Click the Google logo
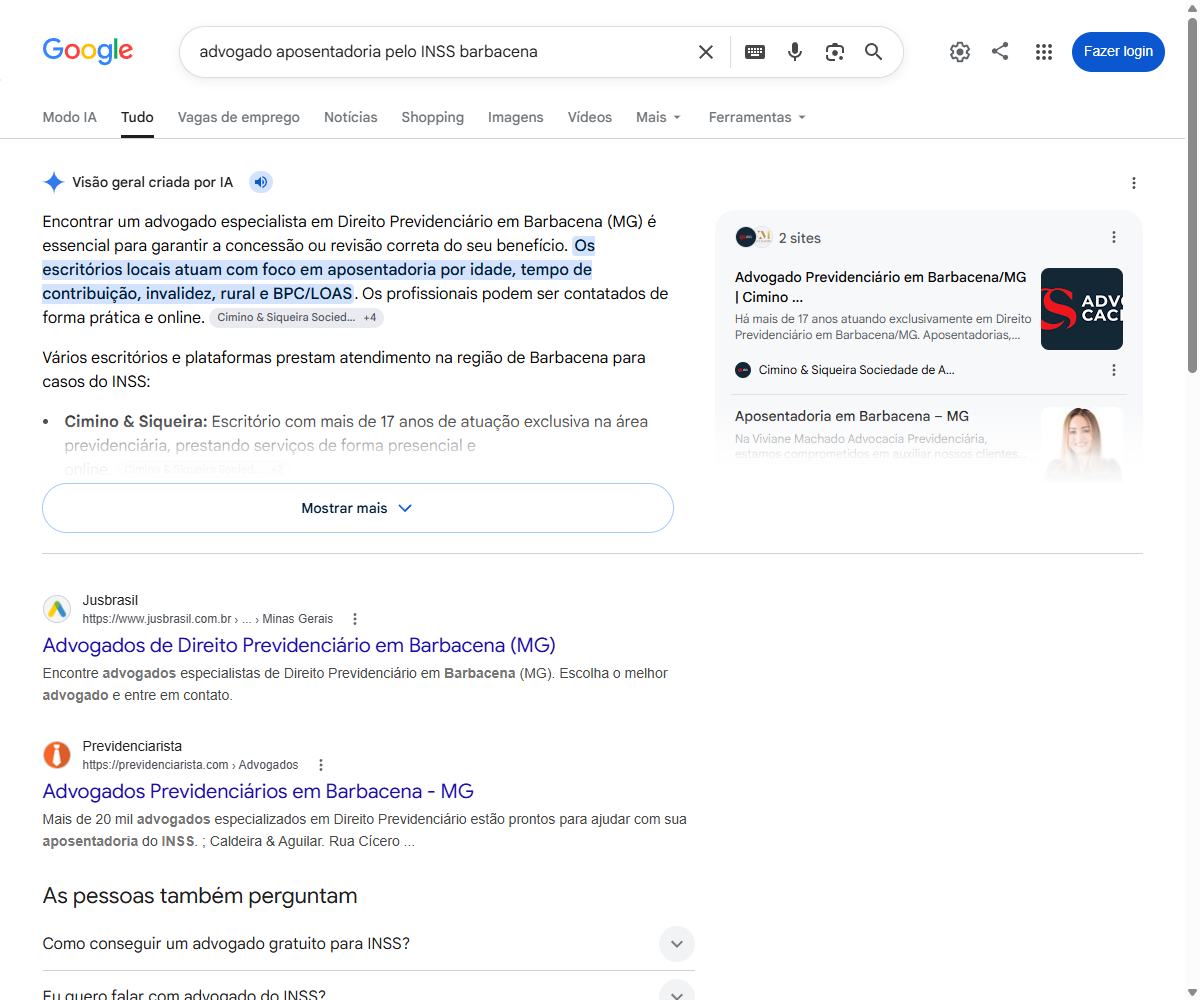 (88, 51)
